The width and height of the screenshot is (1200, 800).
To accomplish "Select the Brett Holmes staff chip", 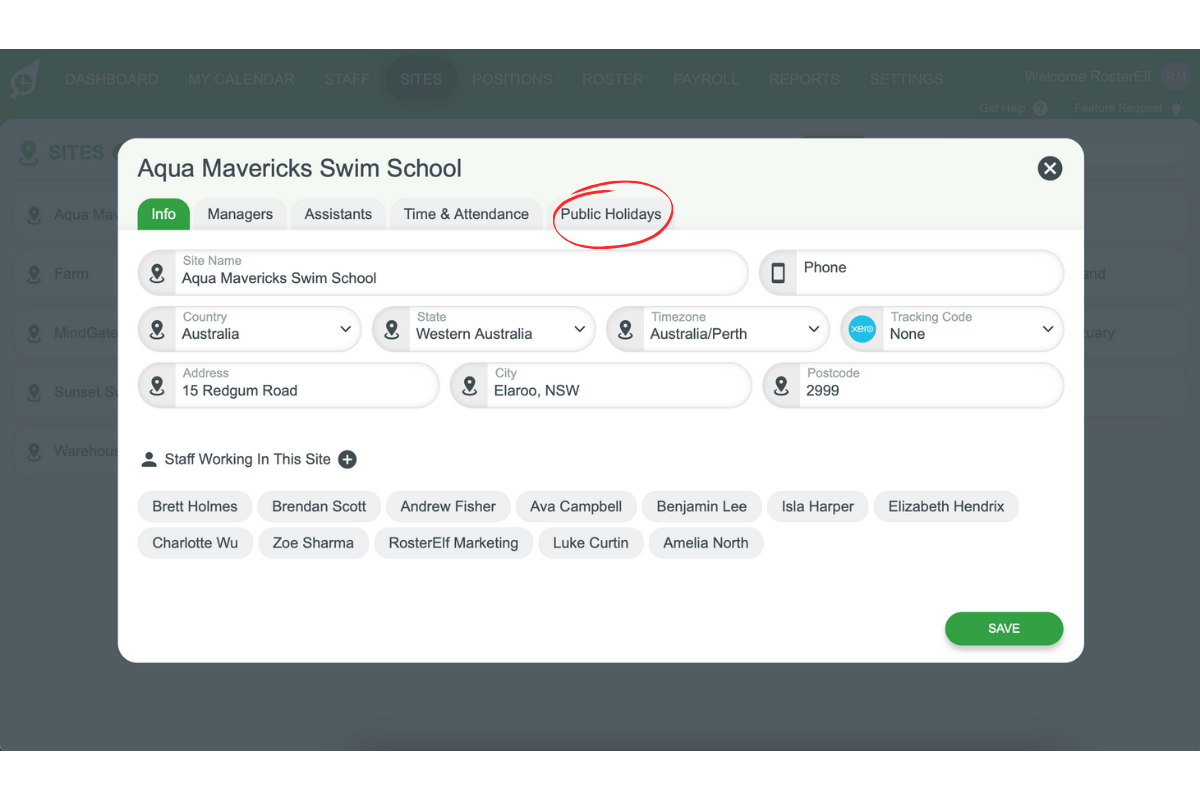I will tap(194, 506).
